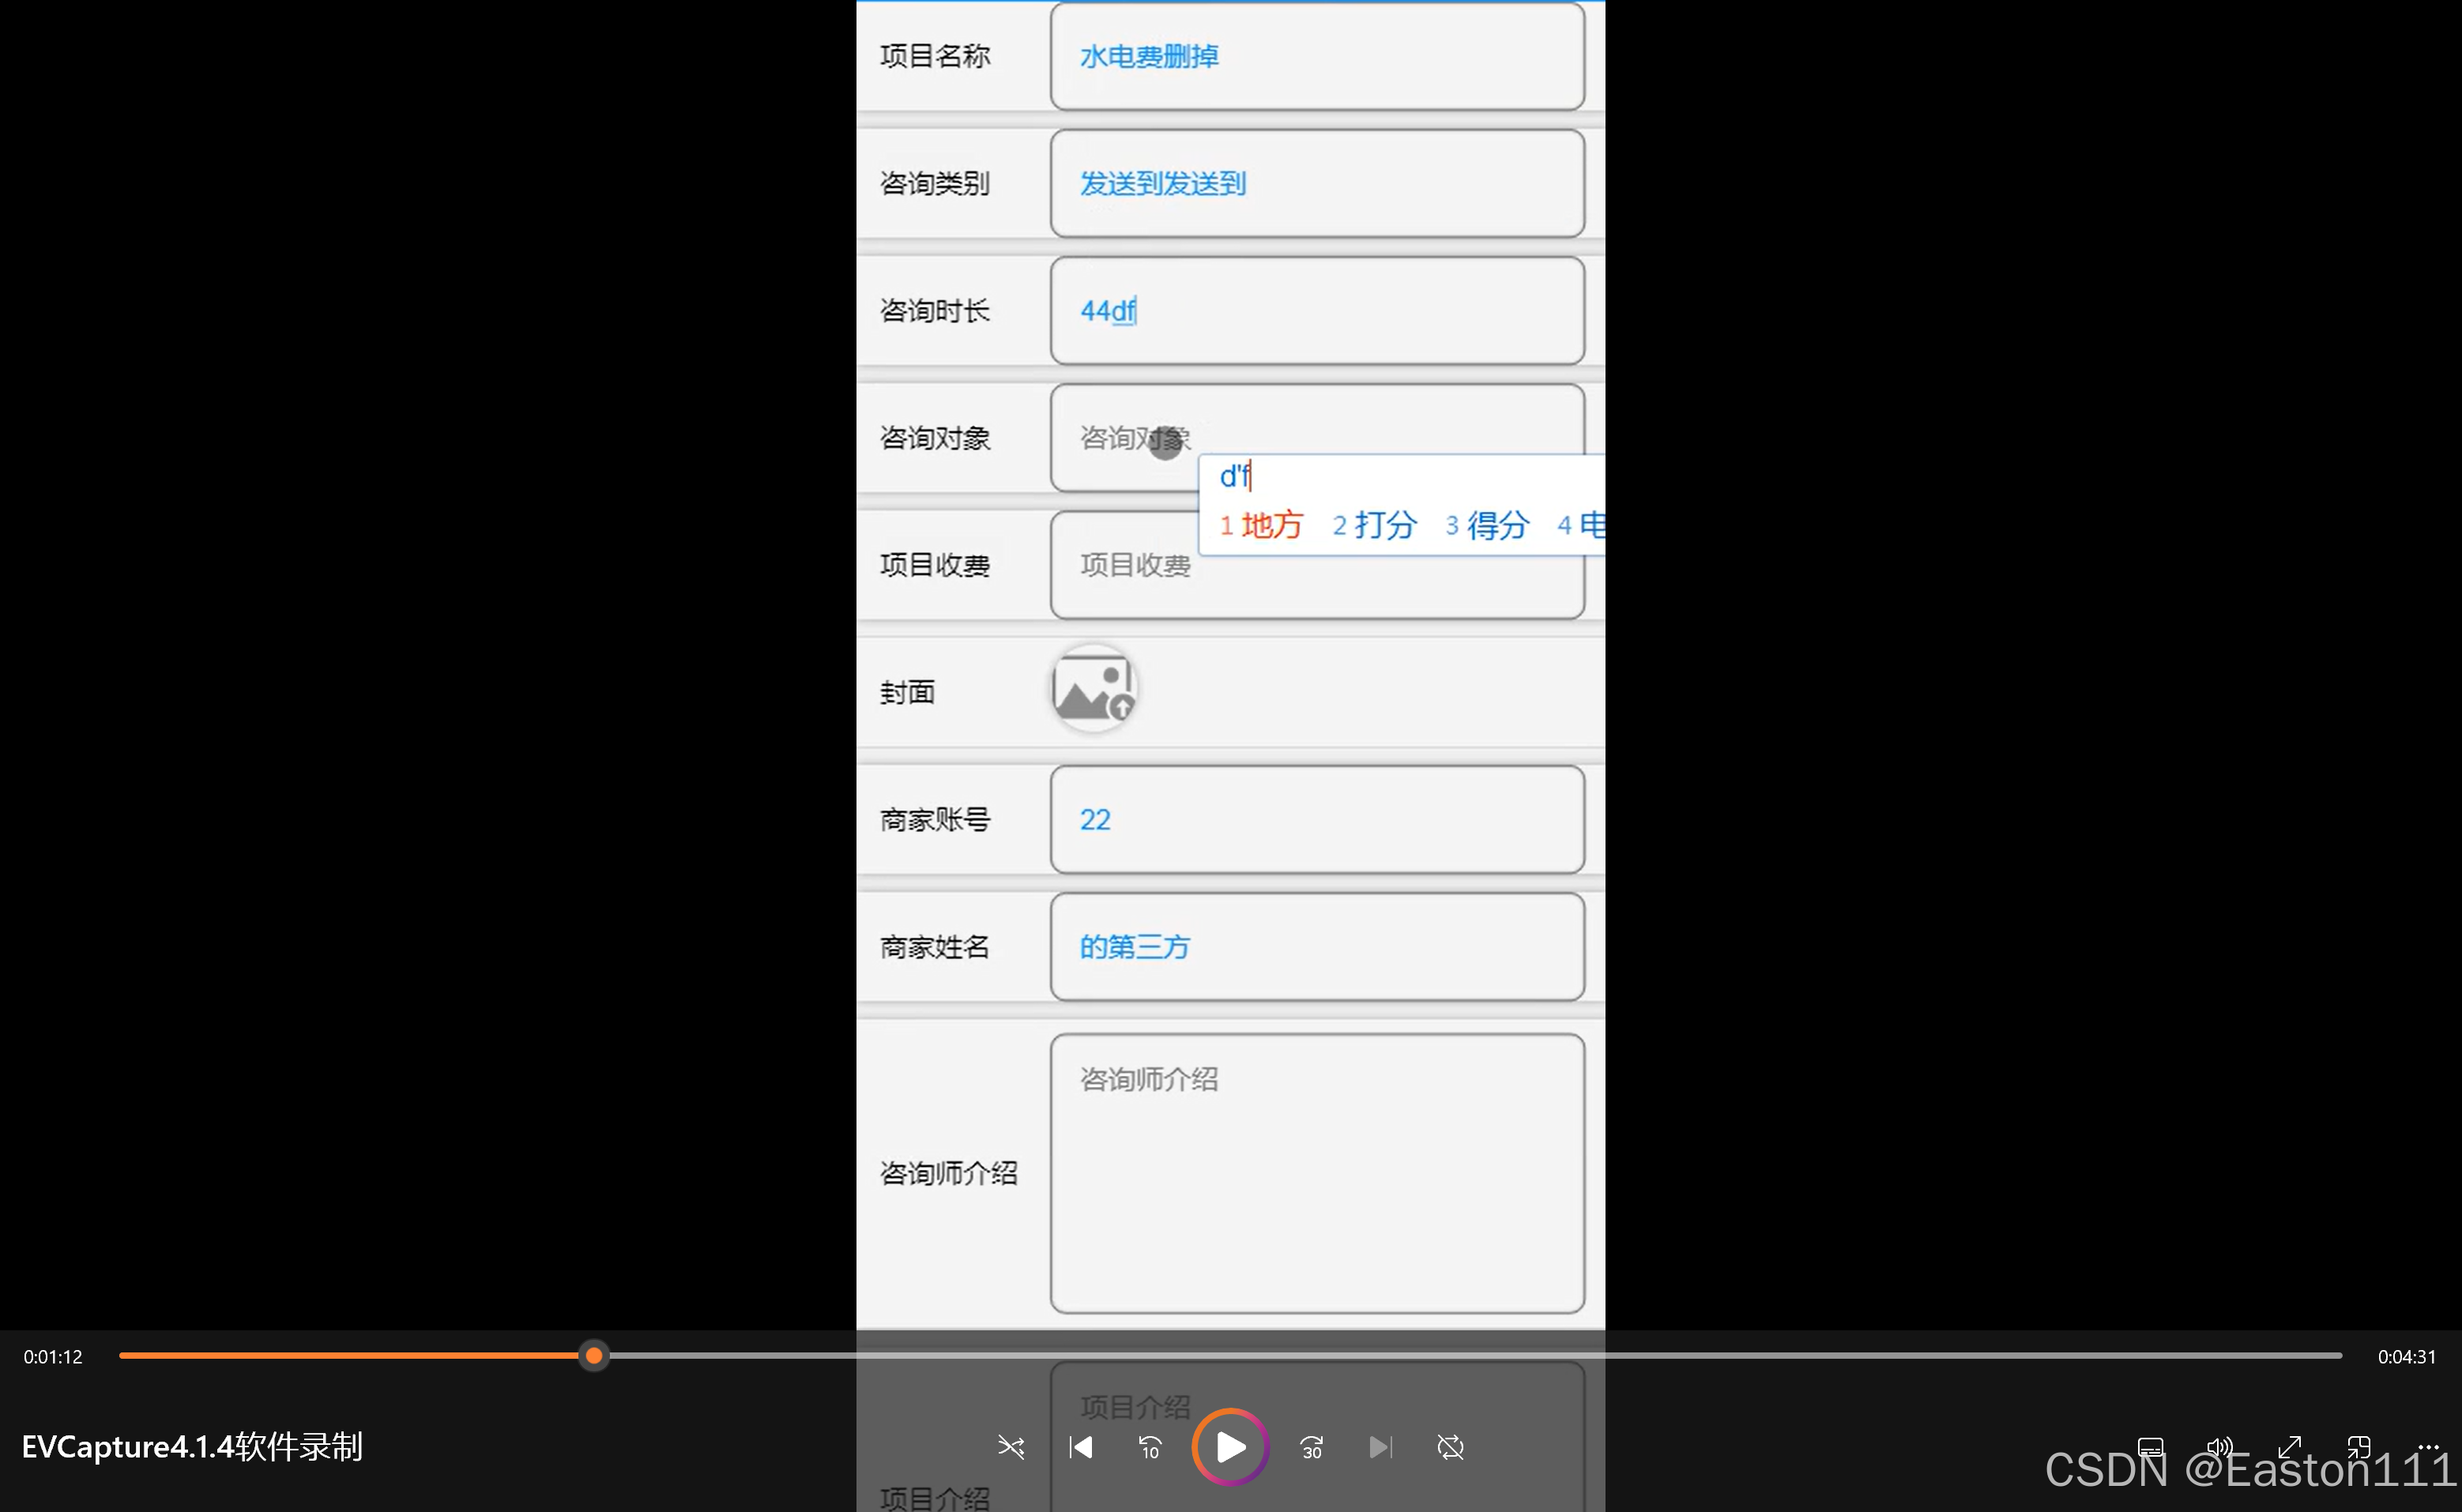The width and height of the screenshot is (2462, 1512).
Task: Open picture-in-picture mode
Action: (2359, 1446)
